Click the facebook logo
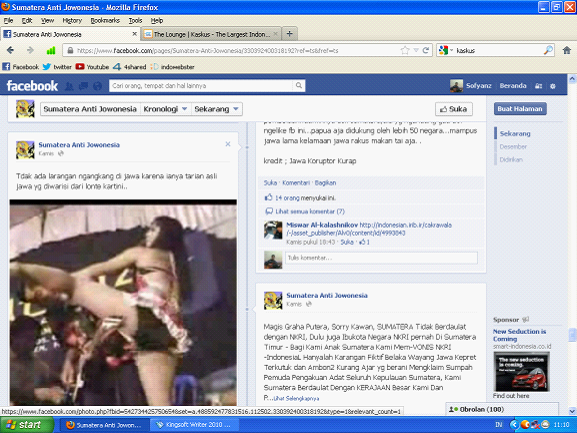The height and width of the screenshot is (433, 577). (32, 86)
